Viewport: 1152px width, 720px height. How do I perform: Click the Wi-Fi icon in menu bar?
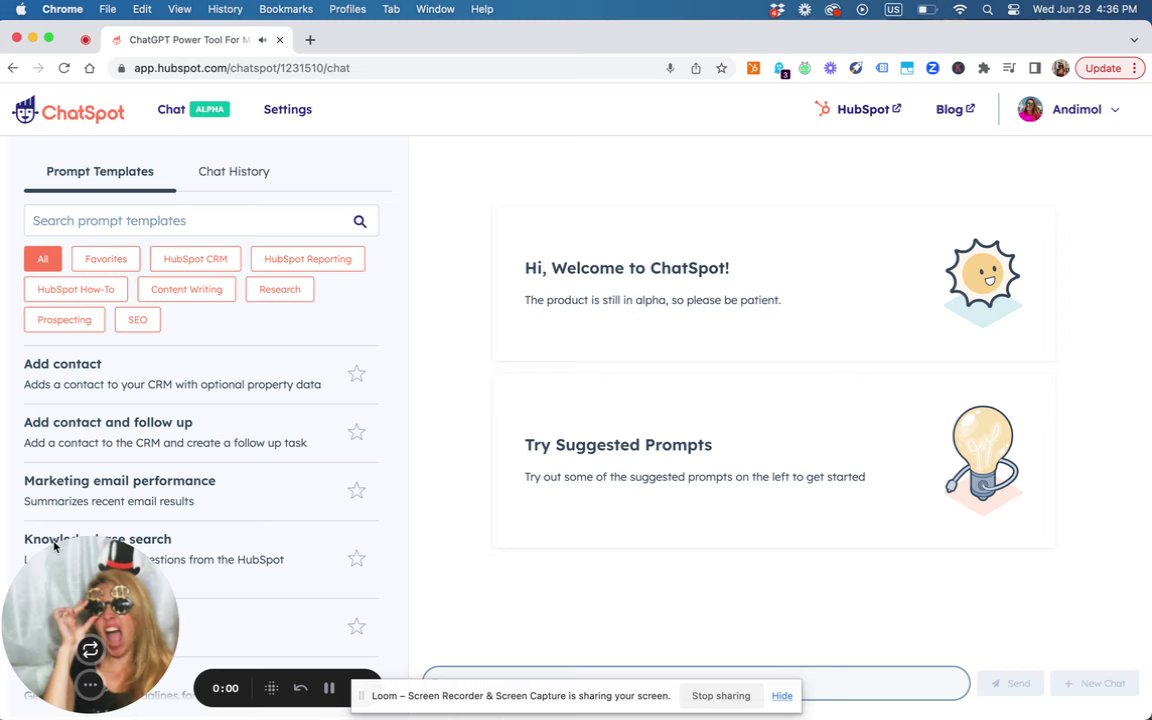pos(960,10)
